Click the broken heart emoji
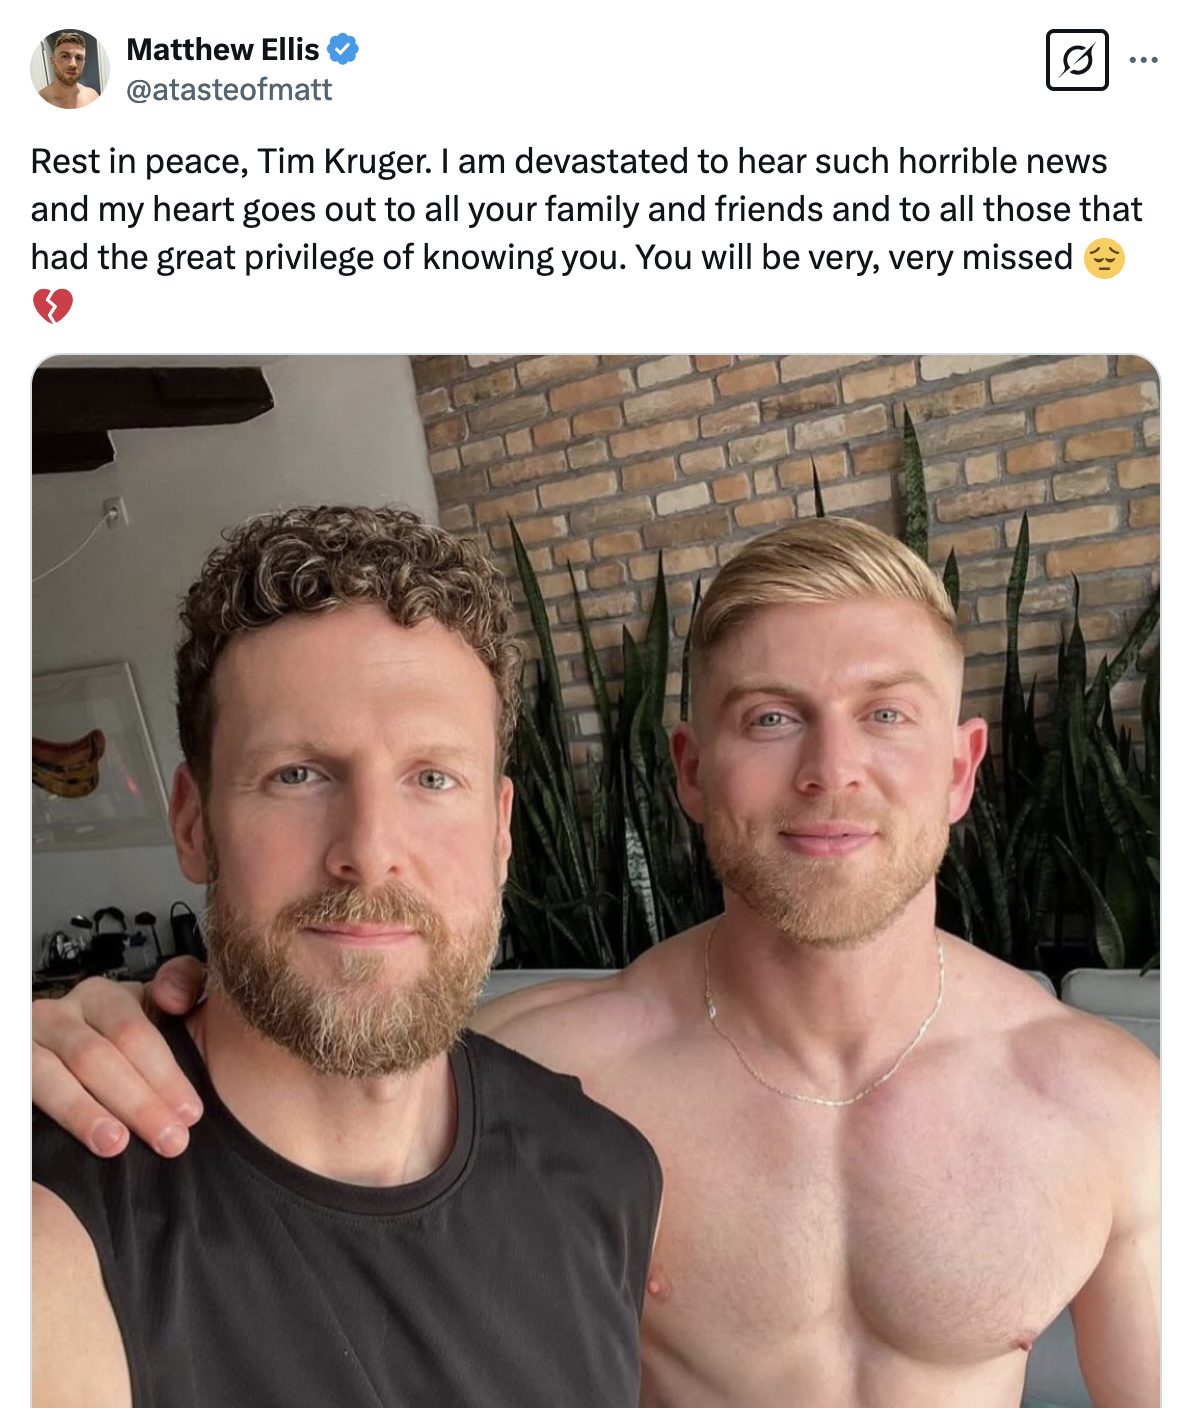 tap(52, 306)
